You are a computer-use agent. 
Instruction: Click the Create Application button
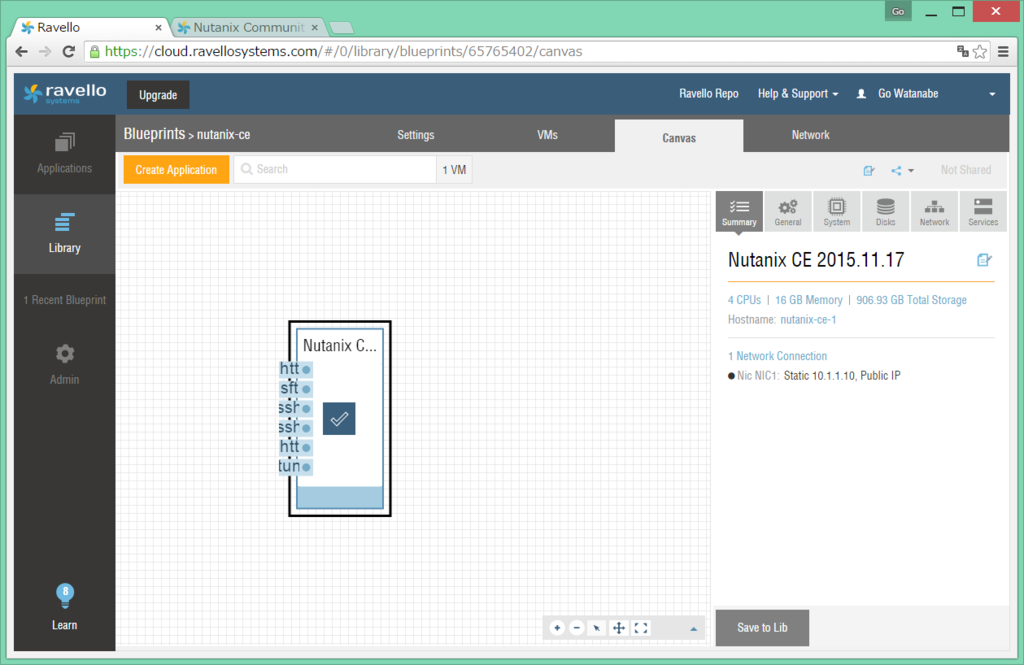(176, 170)
